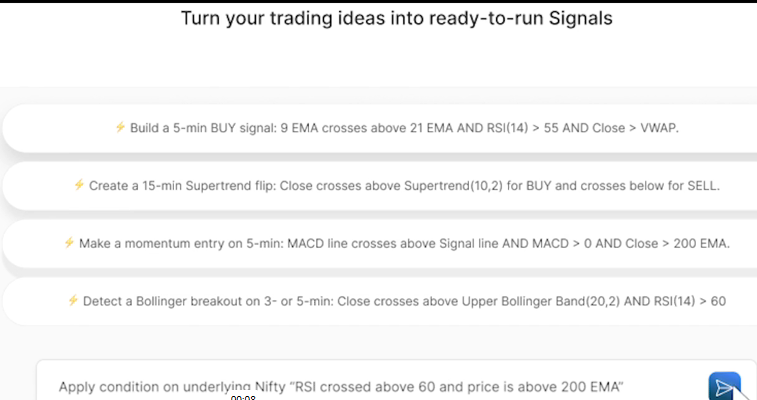Click lightning icon beside 5-min BUY signal
The width and height of the screenshot is (757, 400).
pyautogui.click(x=120, y=128)
